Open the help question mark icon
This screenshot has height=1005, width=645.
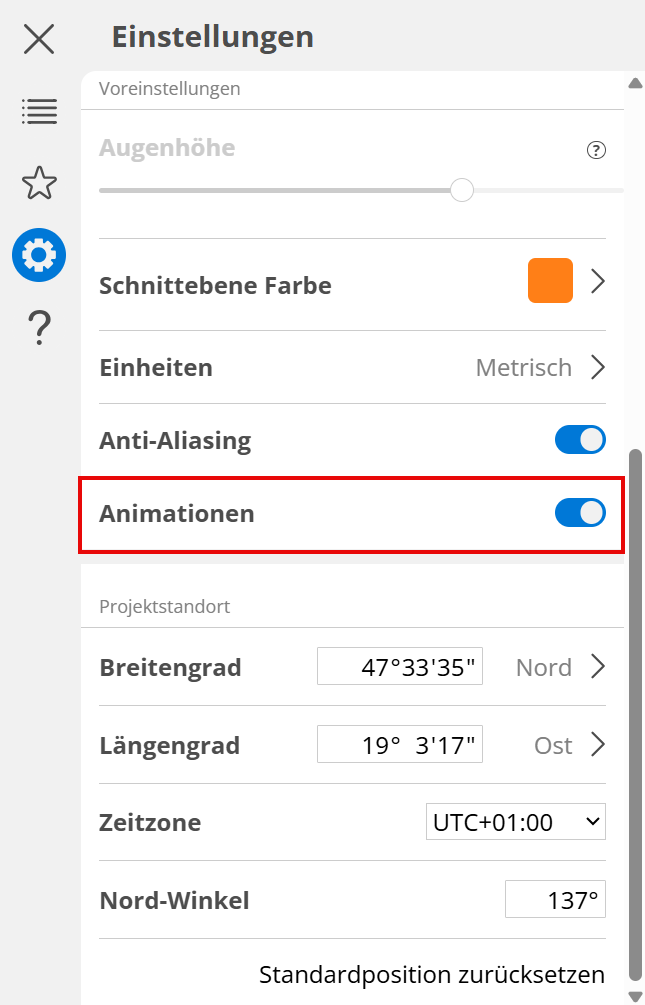39,327
